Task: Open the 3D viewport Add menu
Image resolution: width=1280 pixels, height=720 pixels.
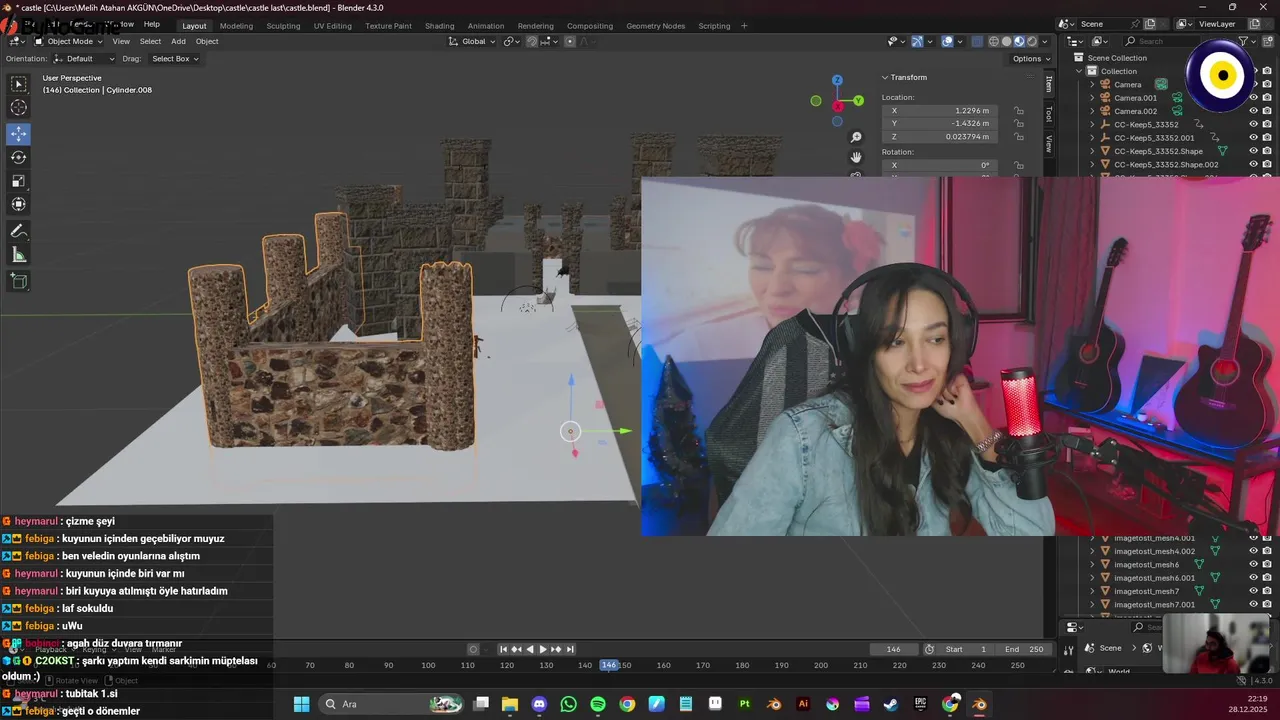Action: coord(178,41)
